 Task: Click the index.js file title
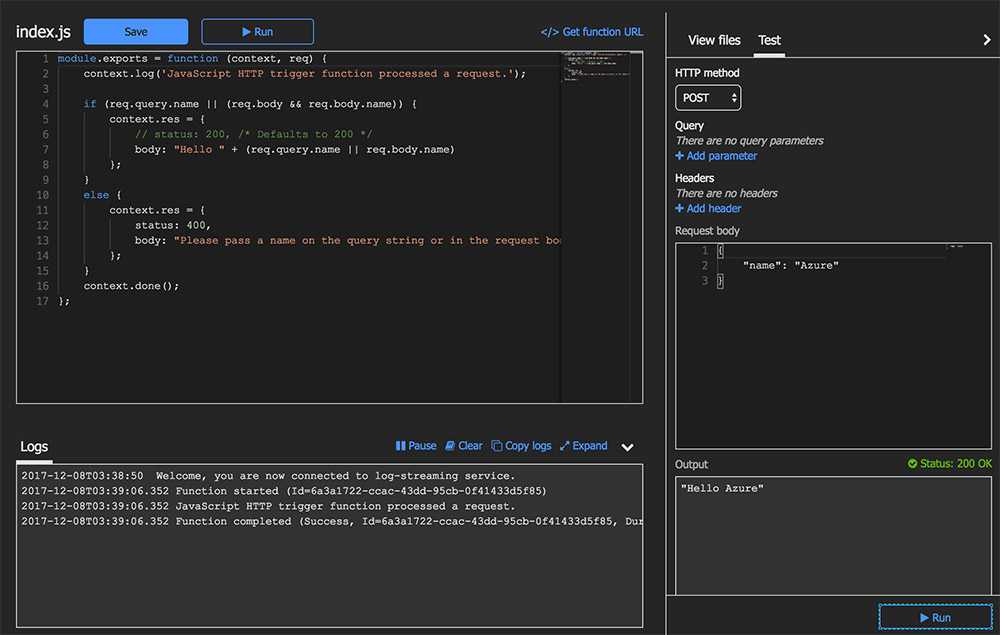click(x=43, y=32)
